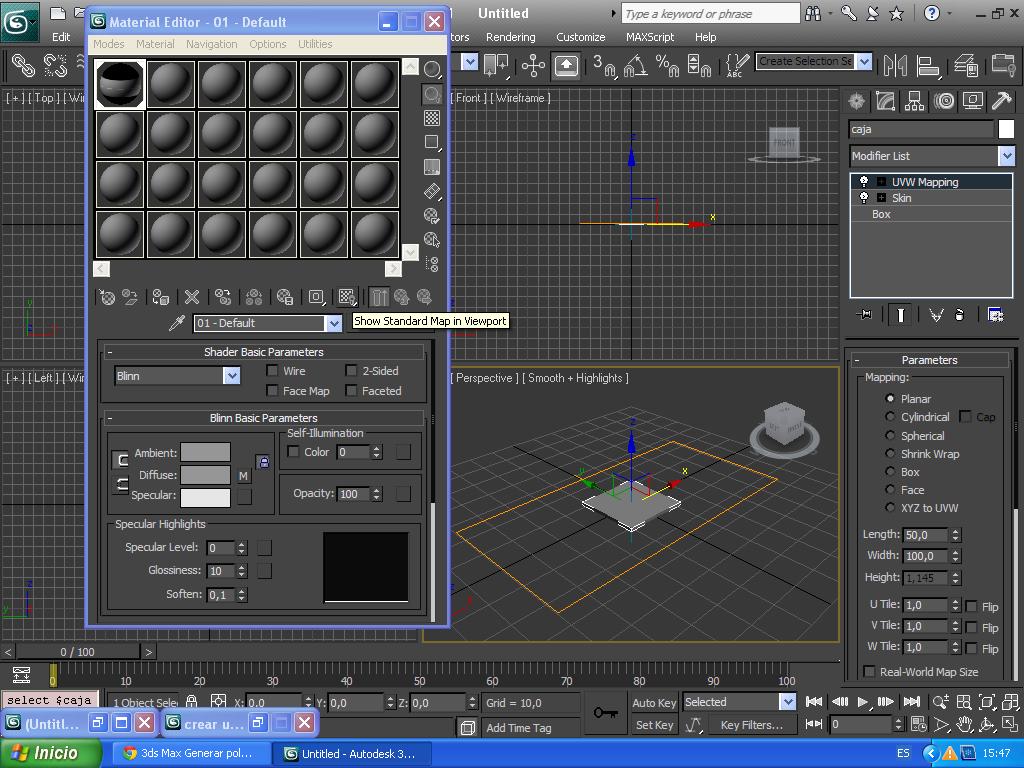
Task: Toggle the Angle Snap icon
Action: coord(635,65)
